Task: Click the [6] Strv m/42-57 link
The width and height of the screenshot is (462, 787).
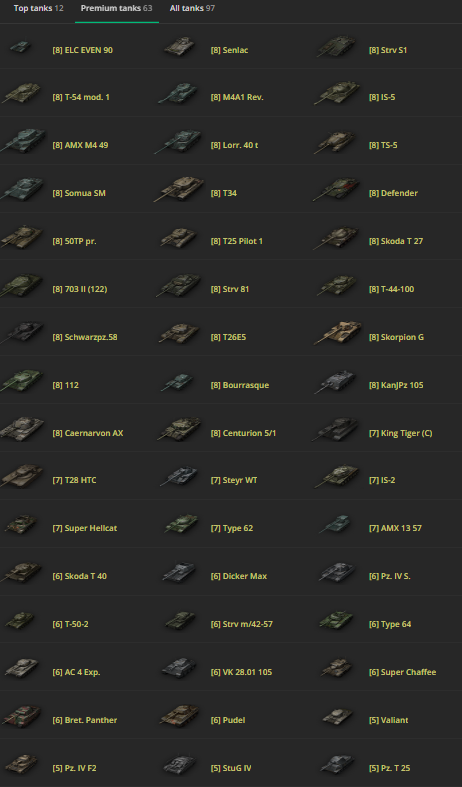Action: (241, 624)
